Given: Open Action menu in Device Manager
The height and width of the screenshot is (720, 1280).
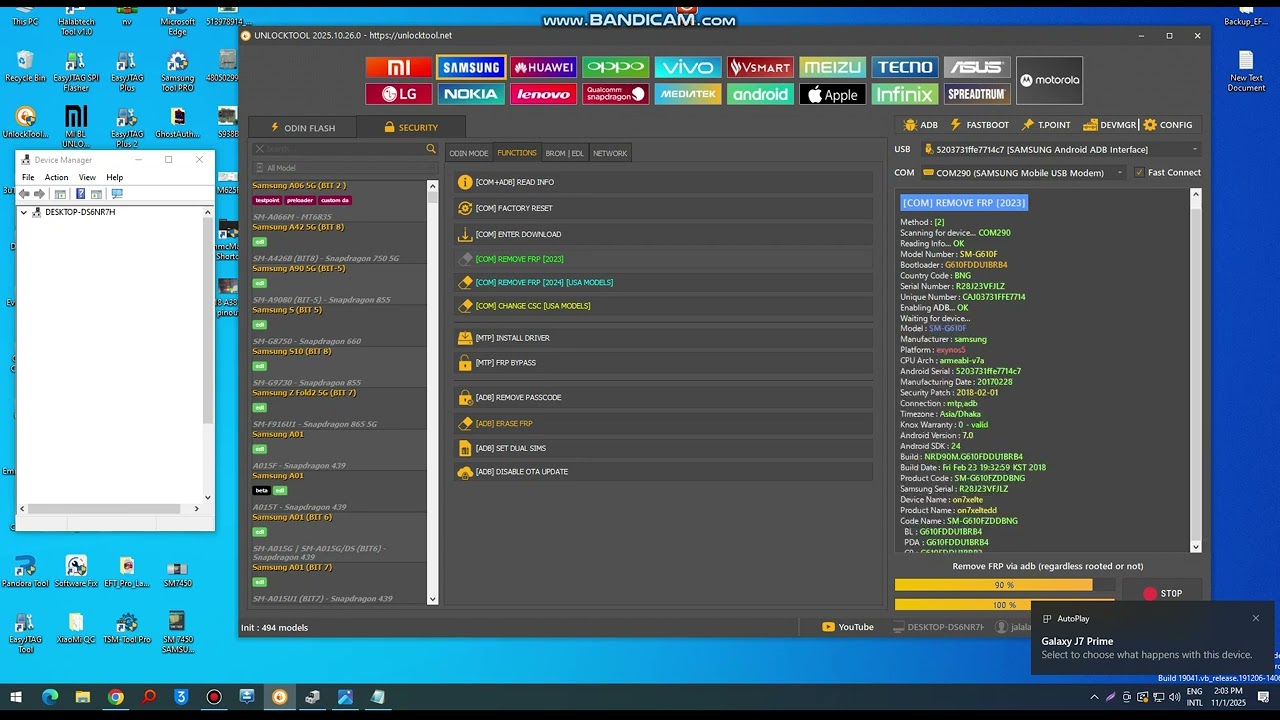Looking at the screenshot, I should [56, 177].
